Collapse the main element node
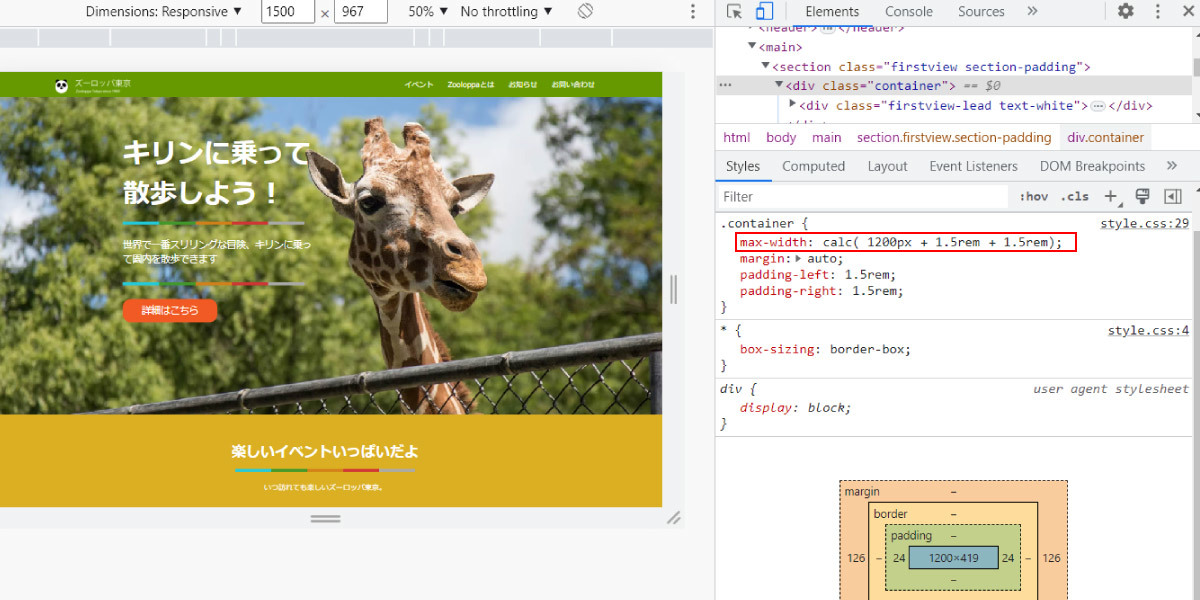1200x600 pixels. point(752,47)
